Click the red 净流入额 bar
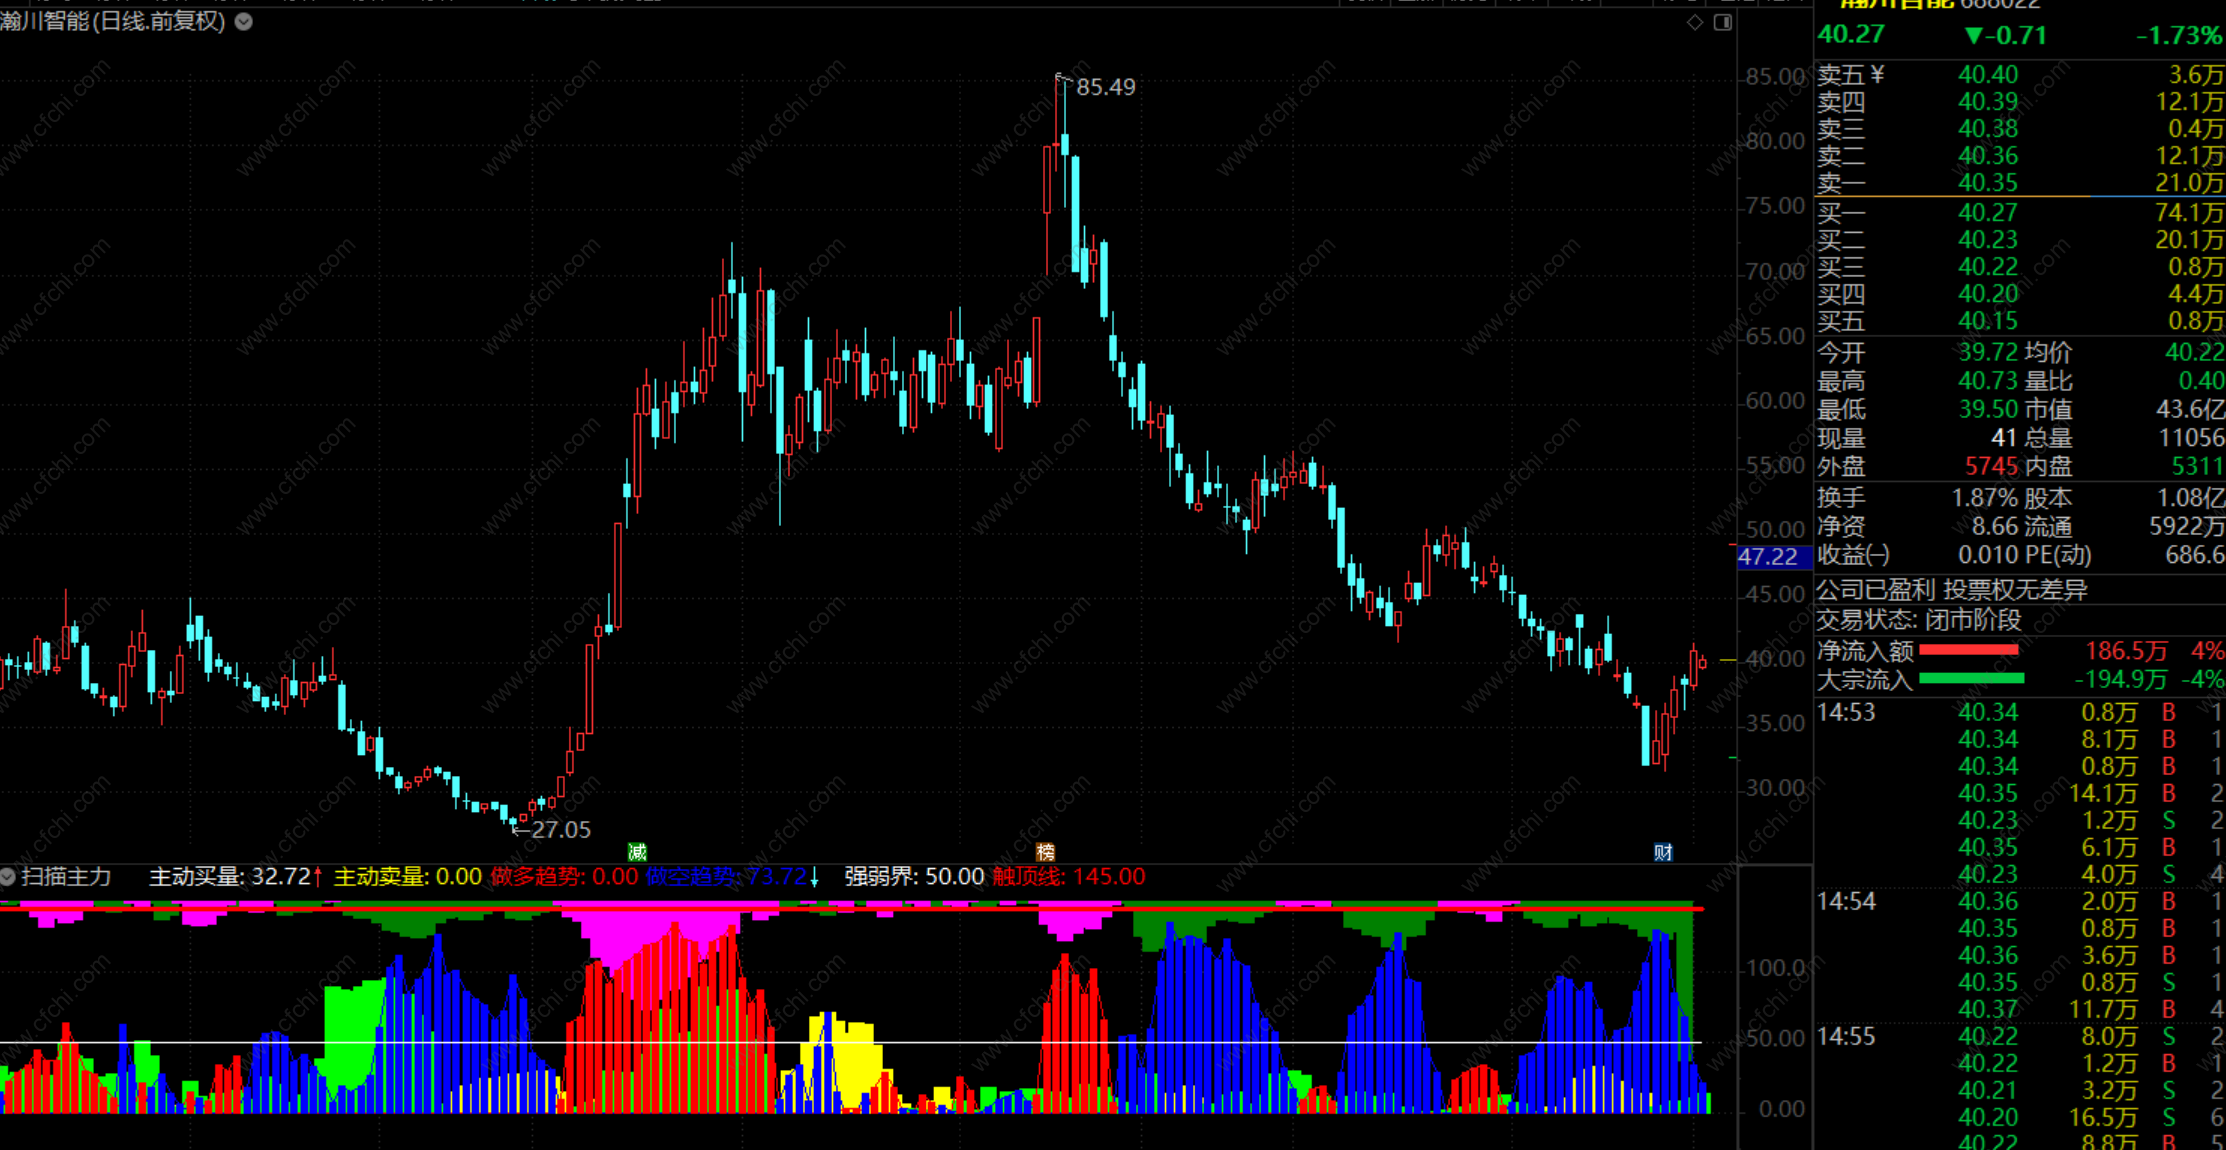Screen dimensions: 2226x1150 [x=1968, y=651]
